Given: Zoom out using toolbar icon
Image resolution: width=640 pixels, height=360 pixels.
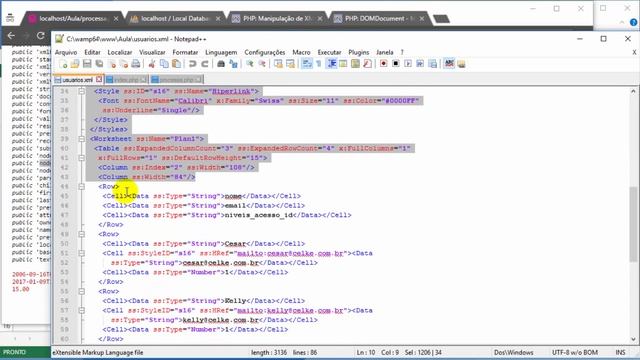Looking at the screenshot, I should [x=262, y=64].
